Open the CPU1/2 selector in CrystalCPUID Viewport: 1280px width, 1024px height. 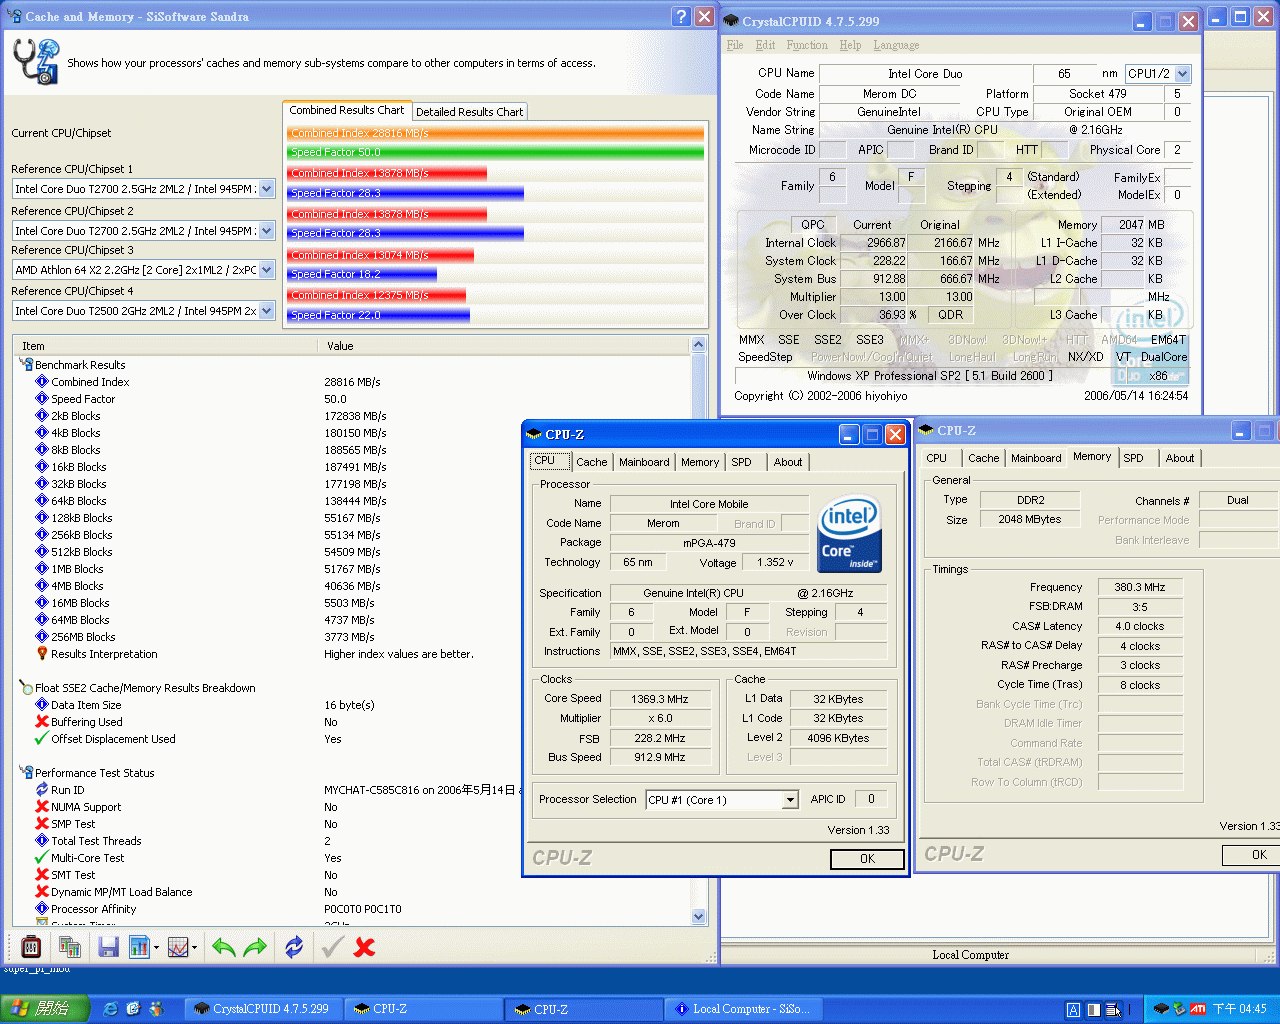(1183, 73)
